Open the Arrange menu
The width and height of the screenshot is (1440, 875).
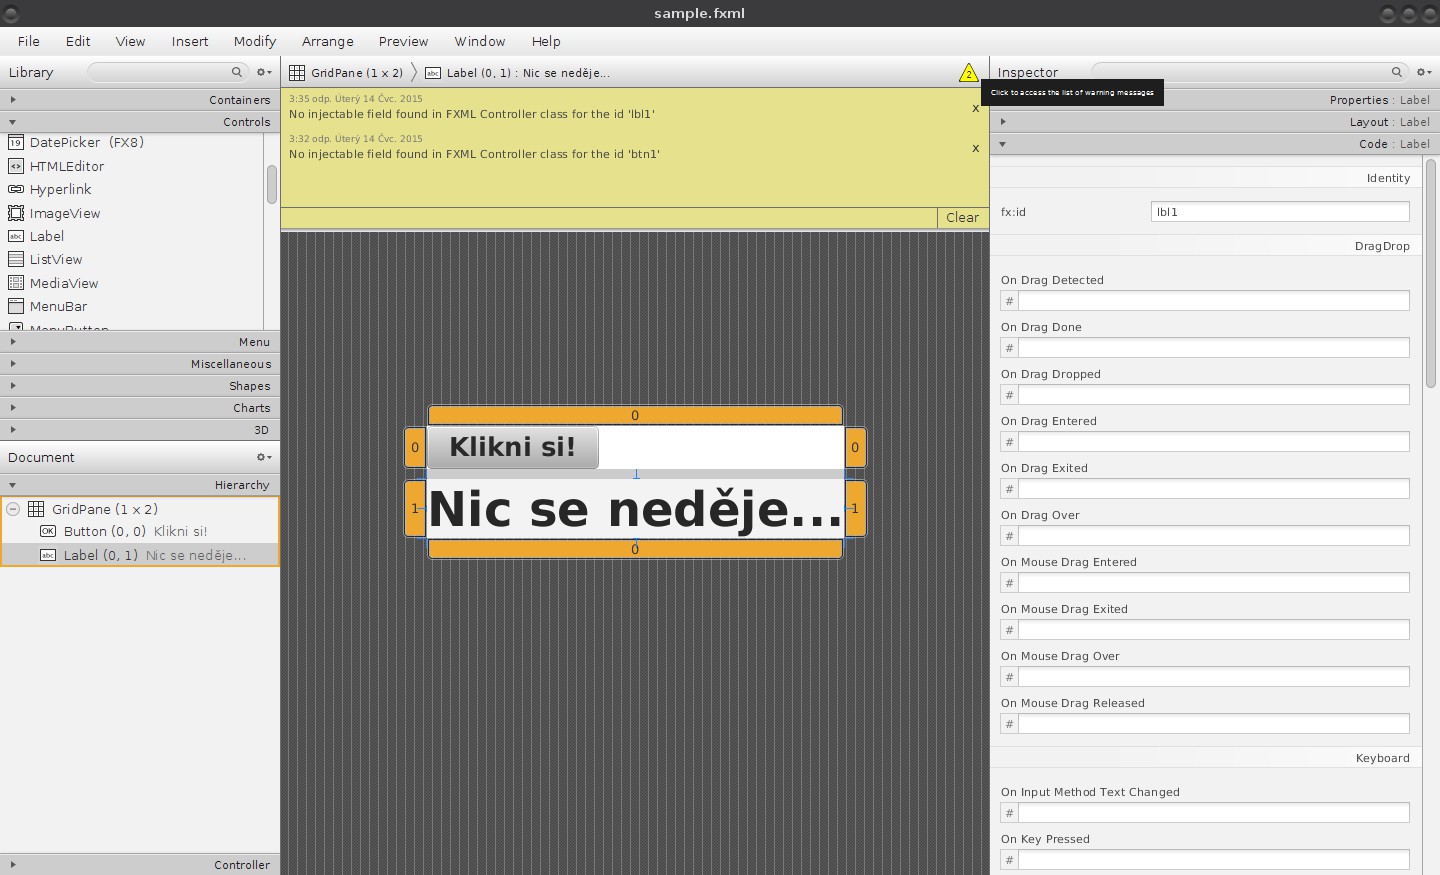(328, 41)
